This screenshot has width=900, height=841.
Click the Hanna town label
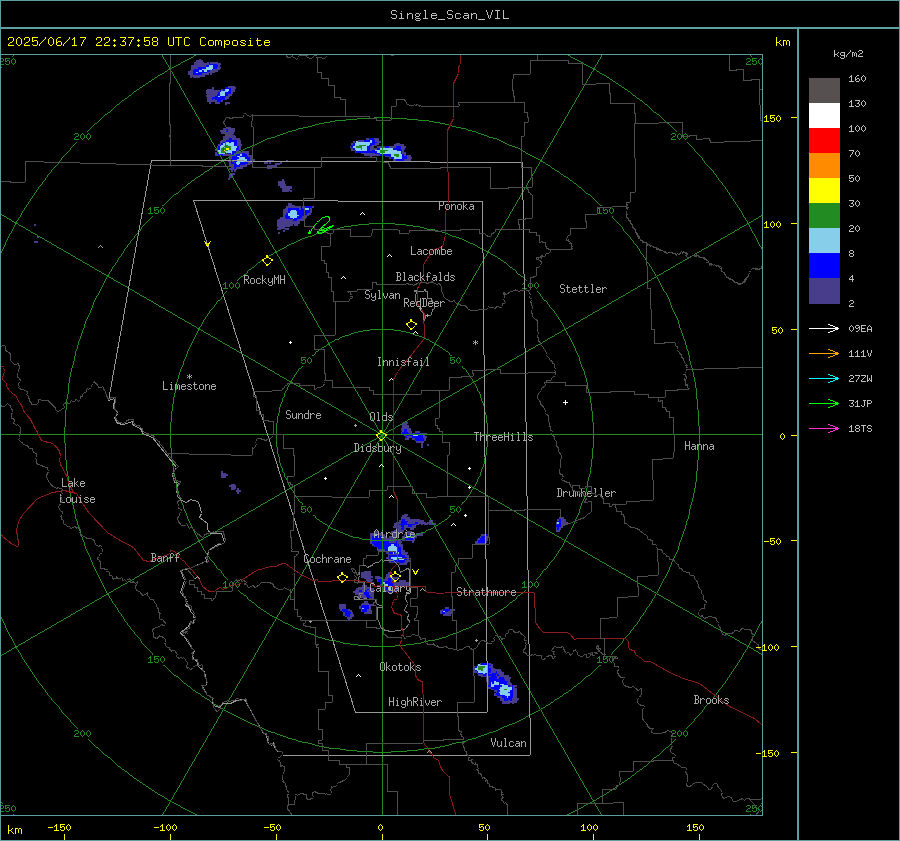click(x=699, y=446)
